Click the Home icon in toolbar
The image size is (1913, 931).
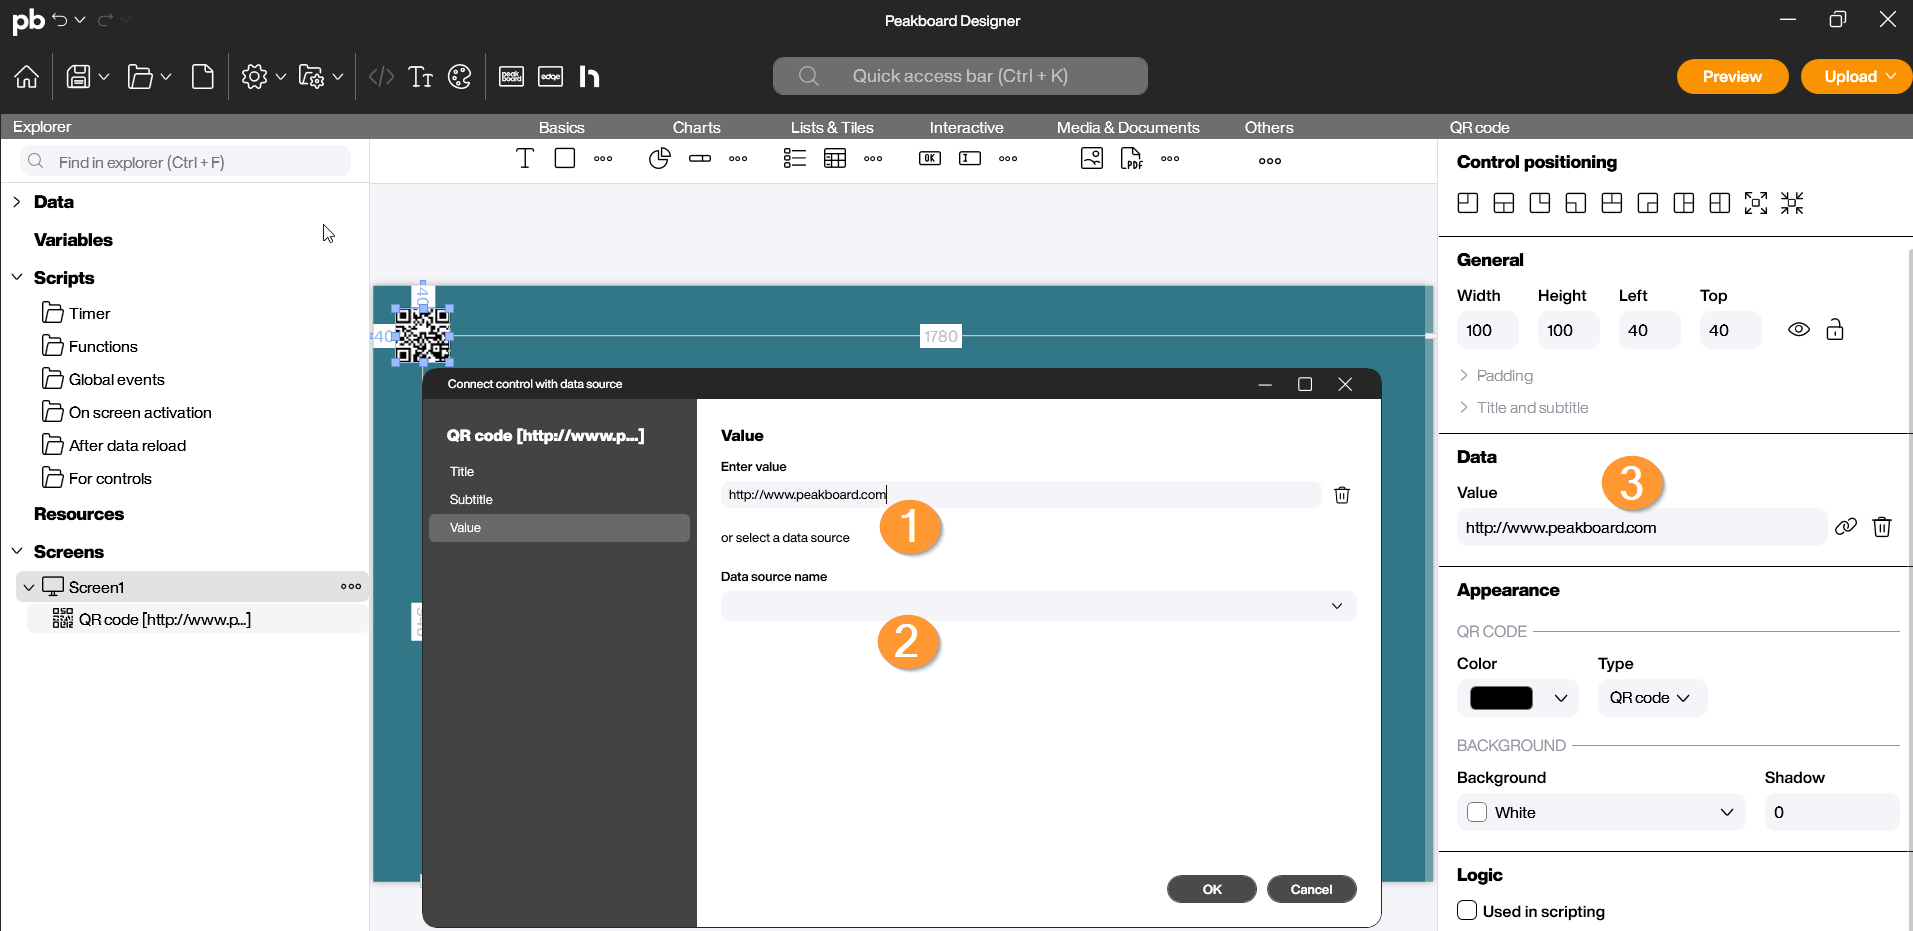click(27, 77)
